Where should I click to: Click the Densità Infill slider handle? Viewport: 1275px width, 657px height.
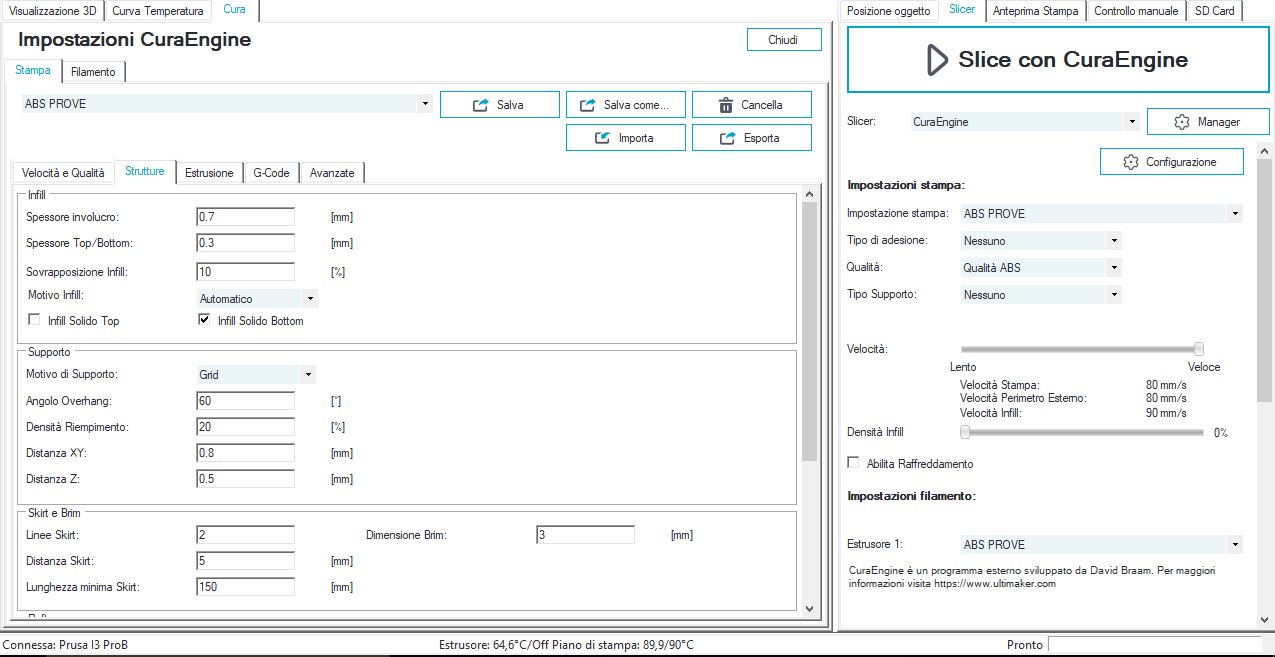click(x=965, y=433)
